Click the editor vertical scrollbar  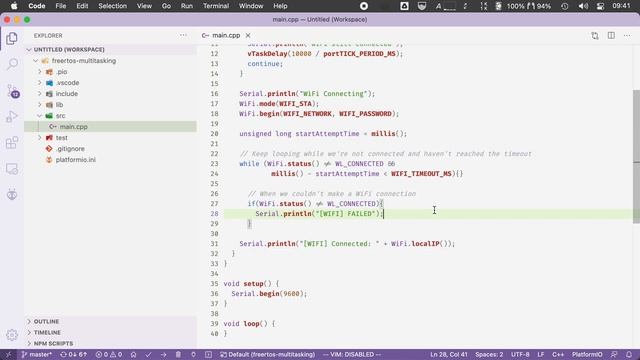[x=636, y=156]
